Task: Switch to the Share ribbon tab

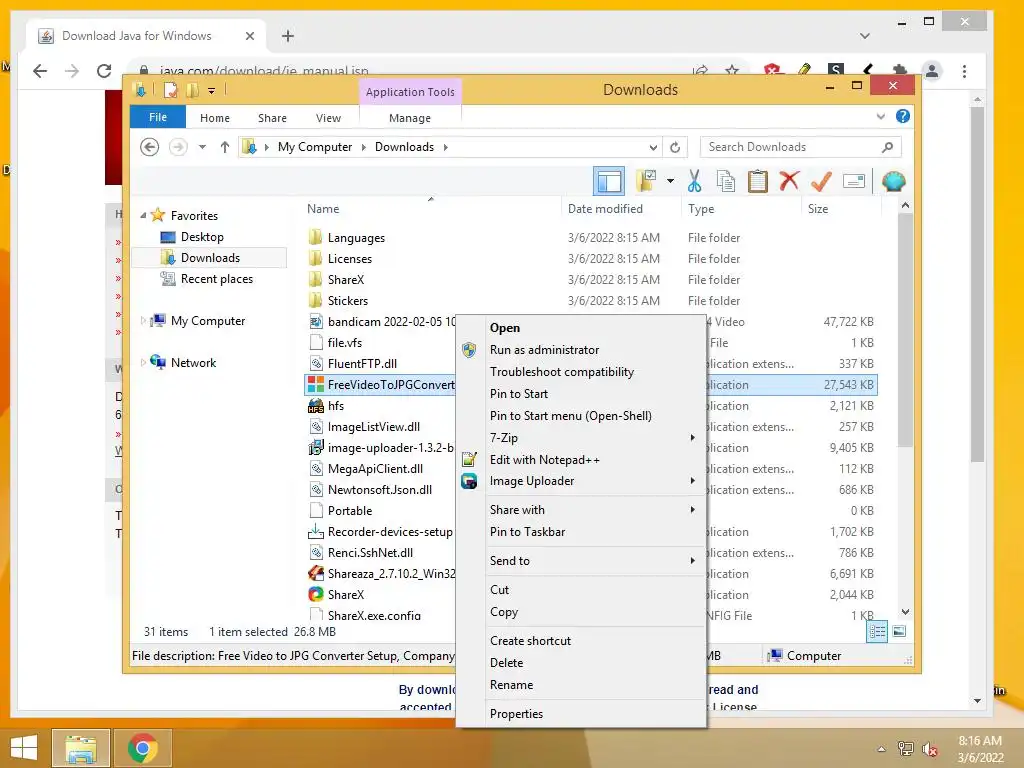Action: (x=272, y=118)
